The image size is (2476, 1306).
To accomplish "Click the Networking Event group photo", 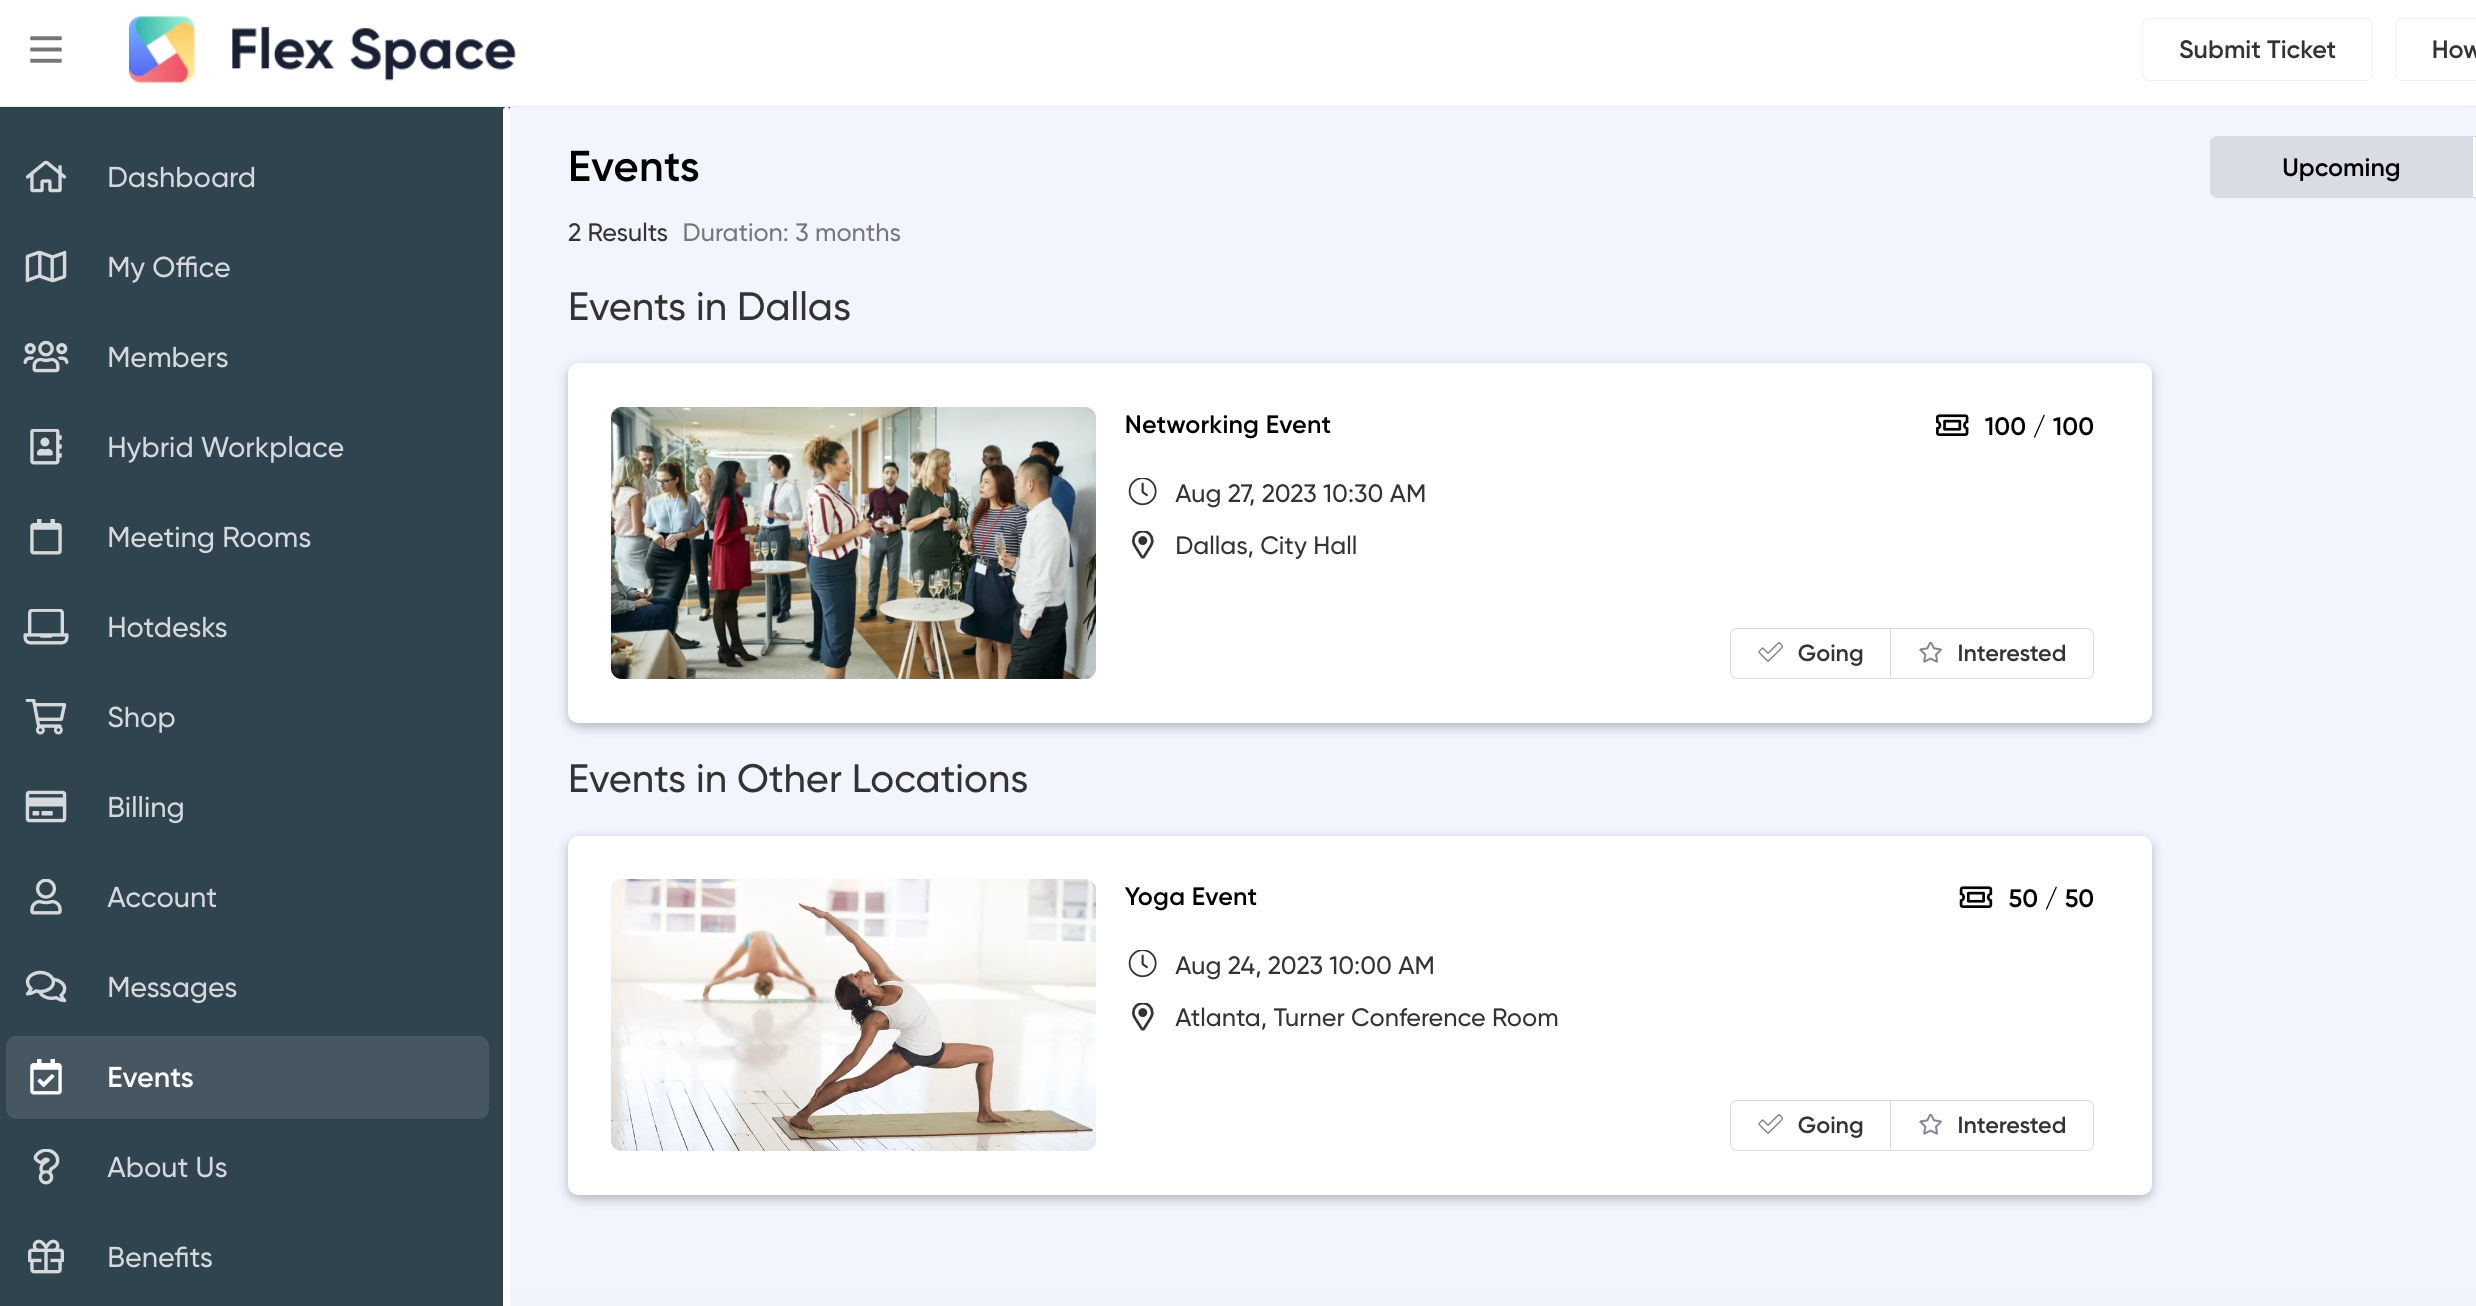I will tap(853, 543).
